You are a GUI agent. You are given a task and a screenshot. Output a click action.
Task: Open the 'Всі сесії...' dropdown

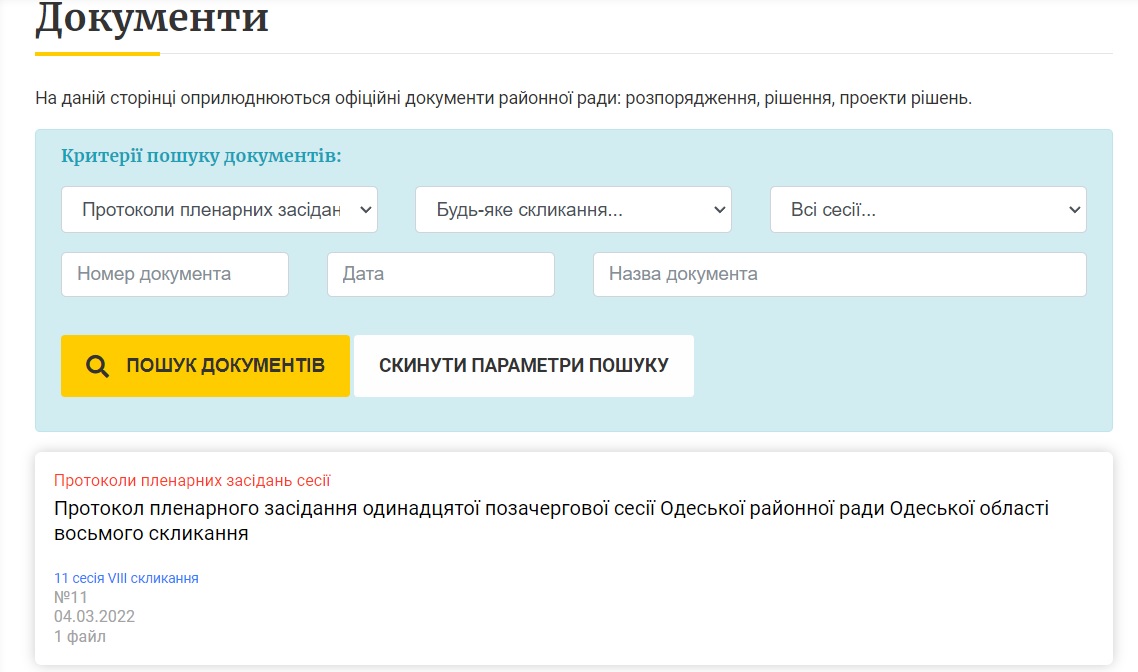coord(928,210)
